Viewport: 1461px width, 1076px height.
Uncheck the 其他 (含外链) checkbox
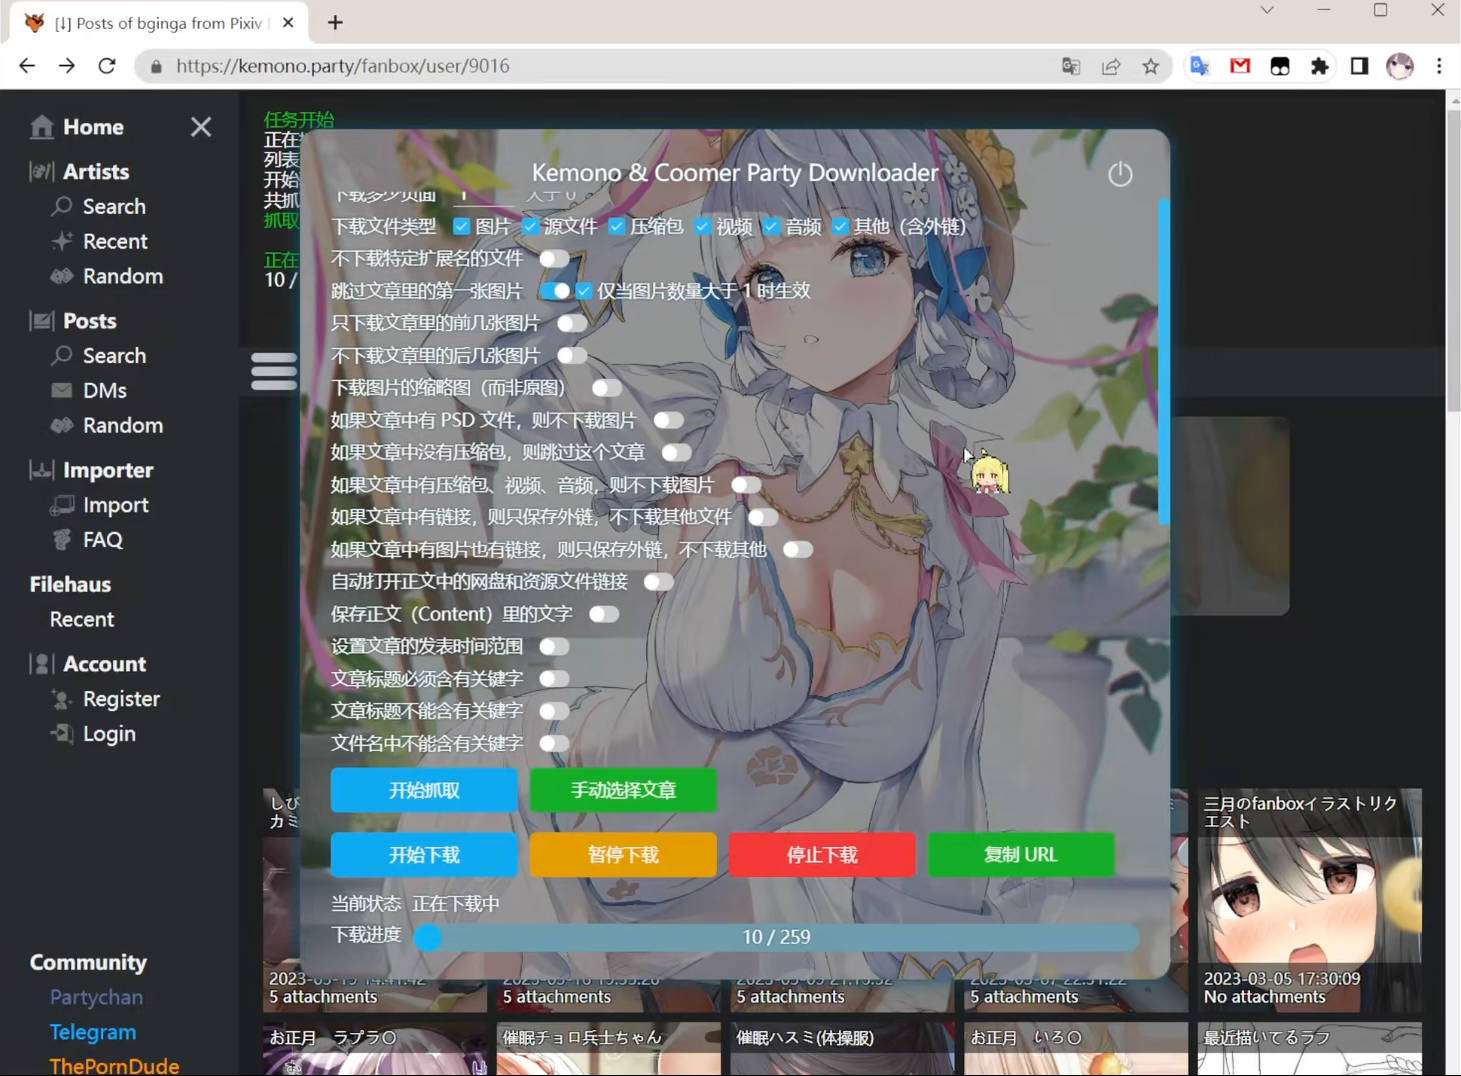[841, 226]
